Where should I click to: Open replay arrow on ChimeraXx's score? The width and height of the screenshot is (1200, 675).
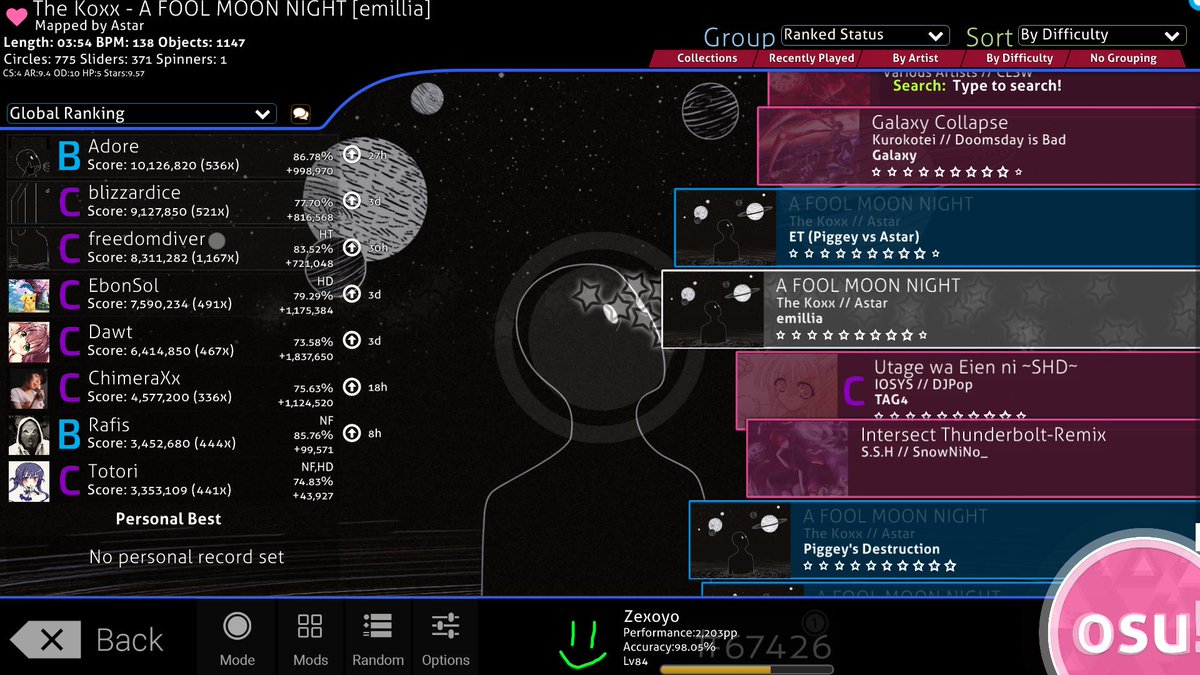351,387
